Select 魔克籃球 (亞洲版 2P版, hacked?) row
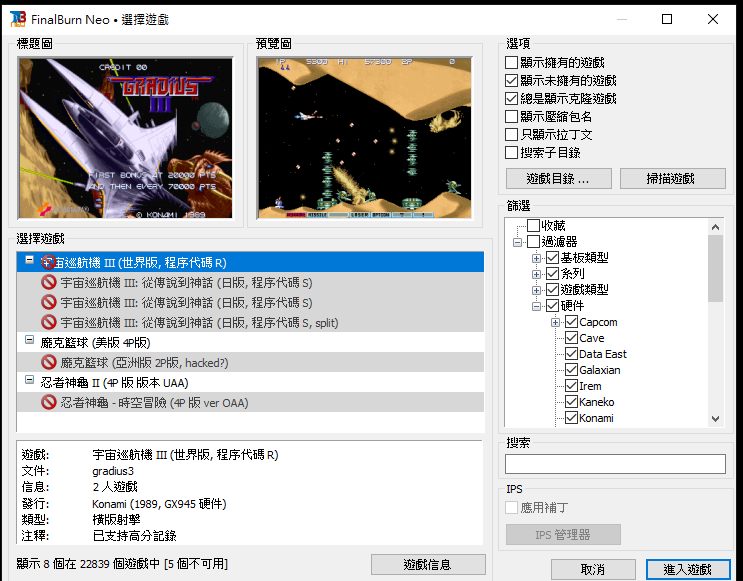This screenshot has height=581, width=743. pos(250,363)
